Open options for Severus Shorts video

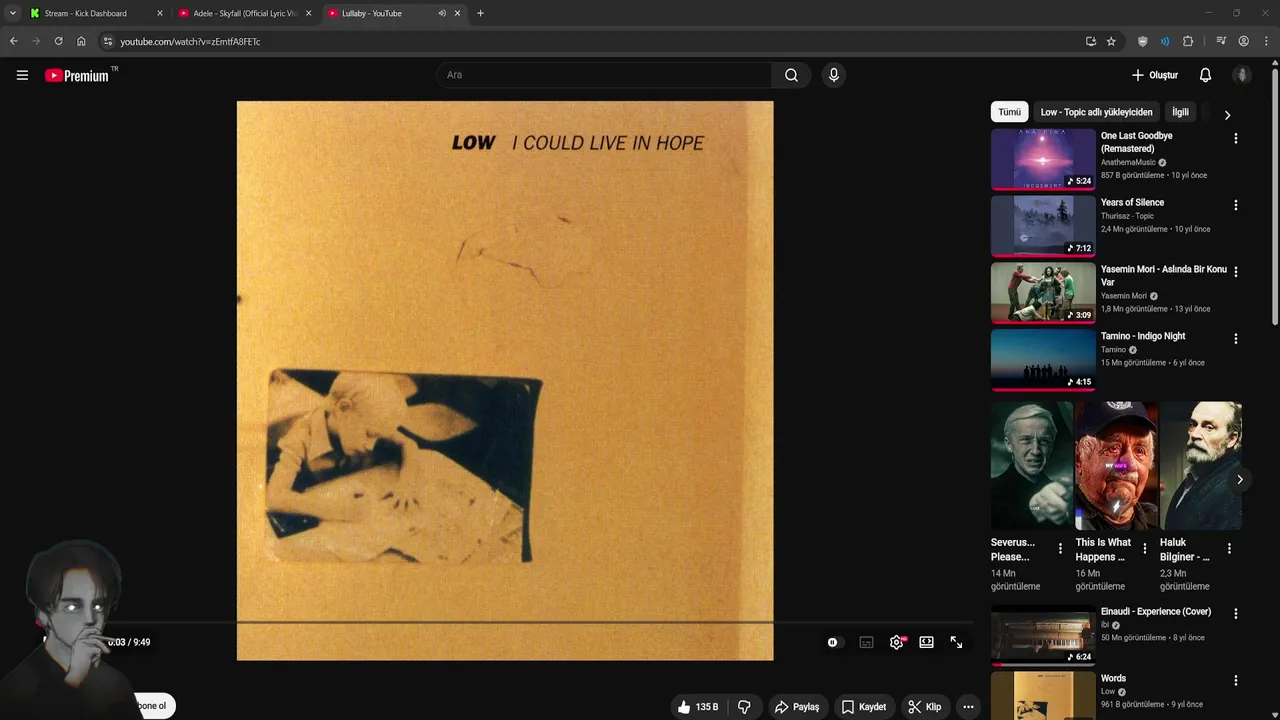[1060, 548]
